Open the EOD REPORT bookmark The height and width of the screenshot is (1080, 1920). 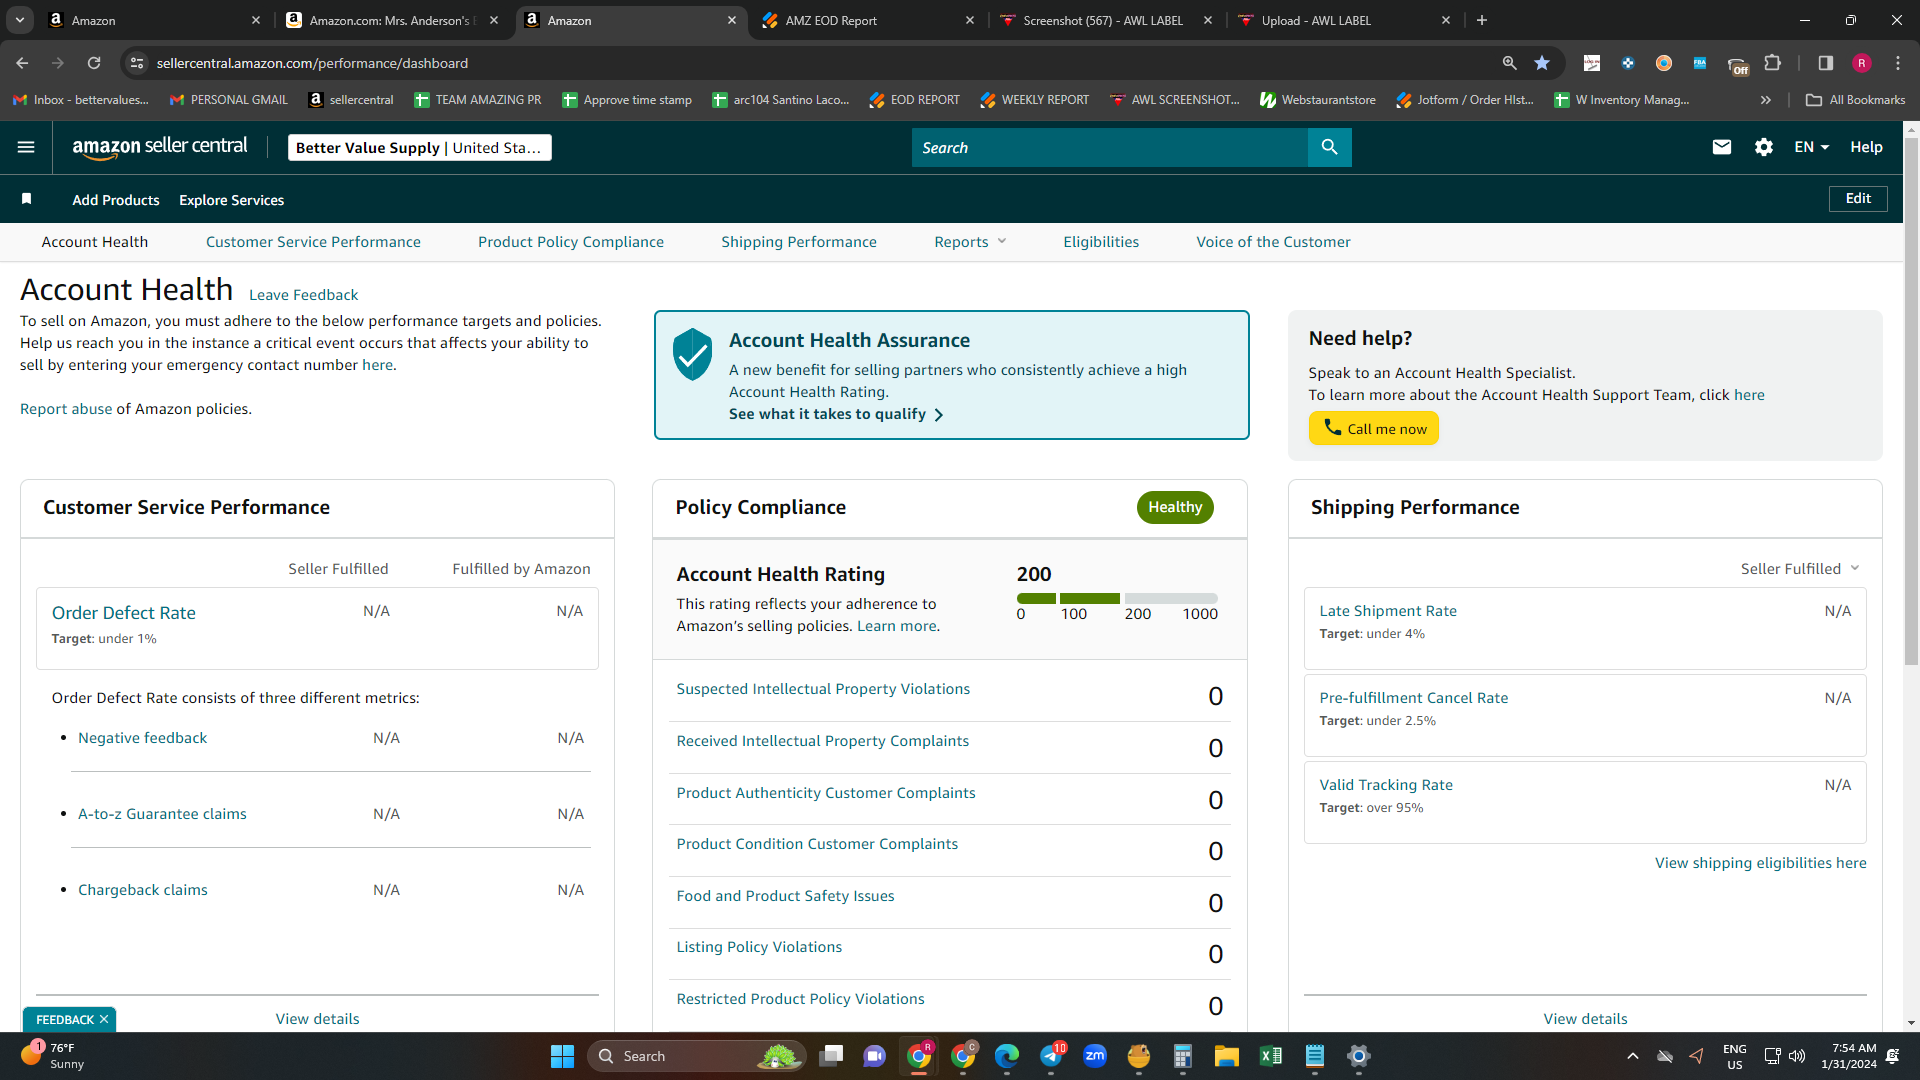pos(915,100)
